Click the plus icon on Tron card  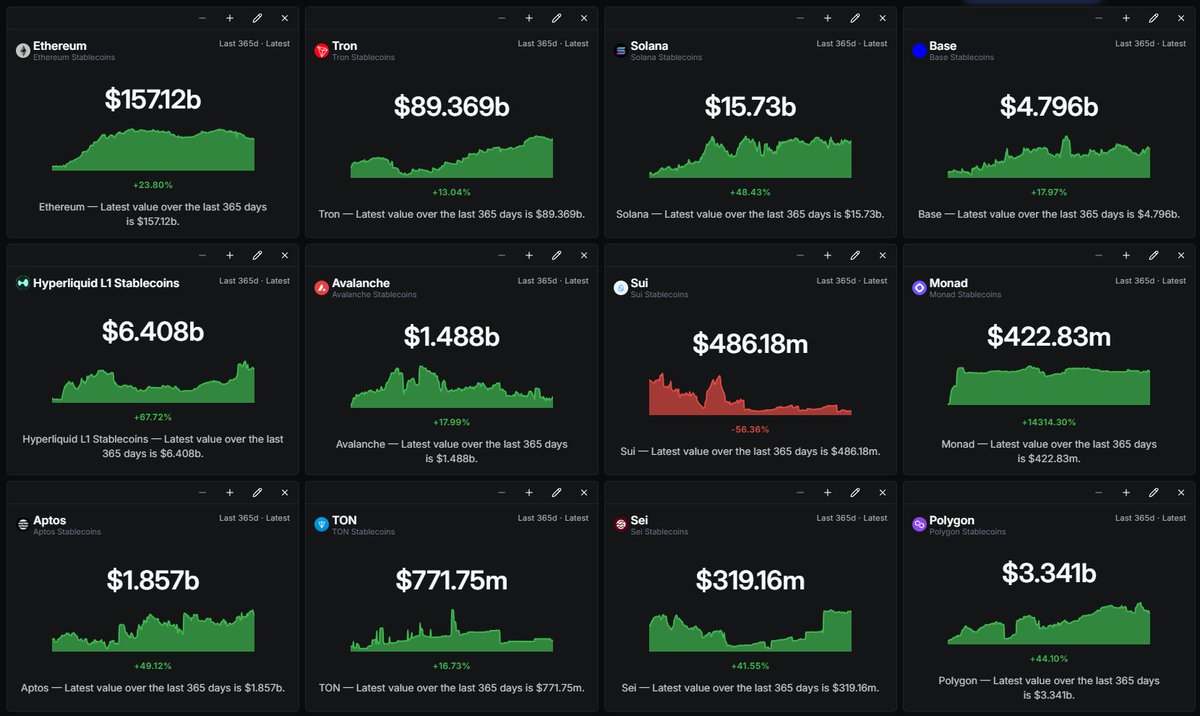click(529, 18)
